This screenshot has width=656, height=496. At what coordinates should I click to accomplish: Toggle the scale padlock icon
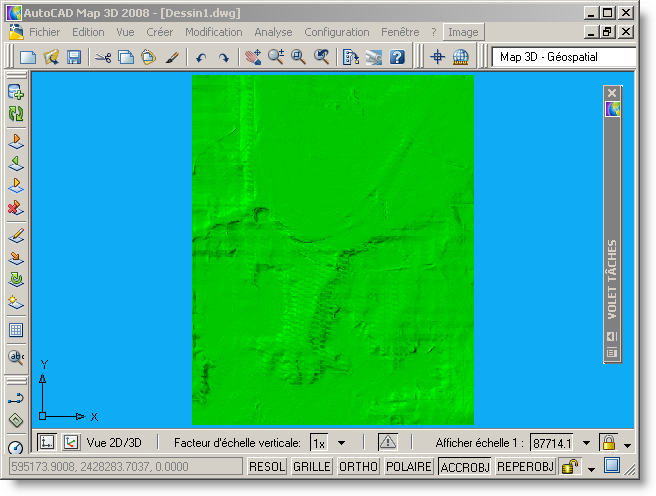pos(609,442)
